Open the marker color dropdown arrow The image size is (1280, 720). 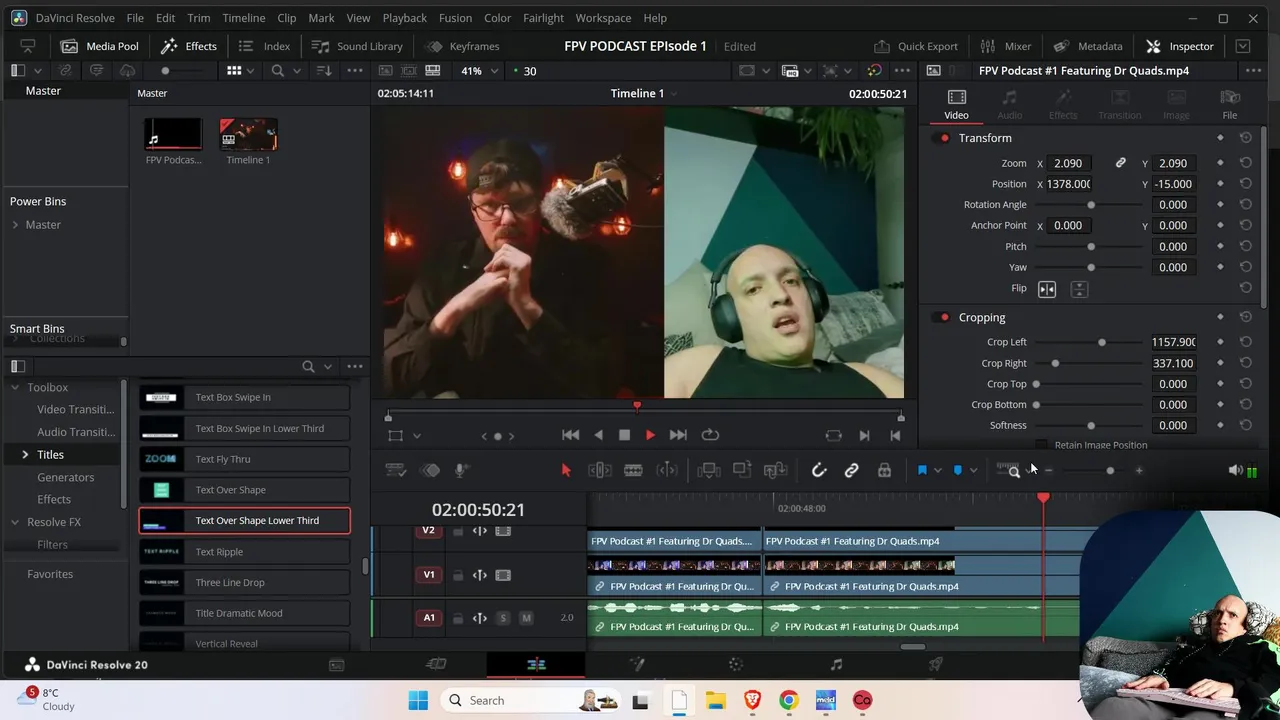click(x=972, y=471)
